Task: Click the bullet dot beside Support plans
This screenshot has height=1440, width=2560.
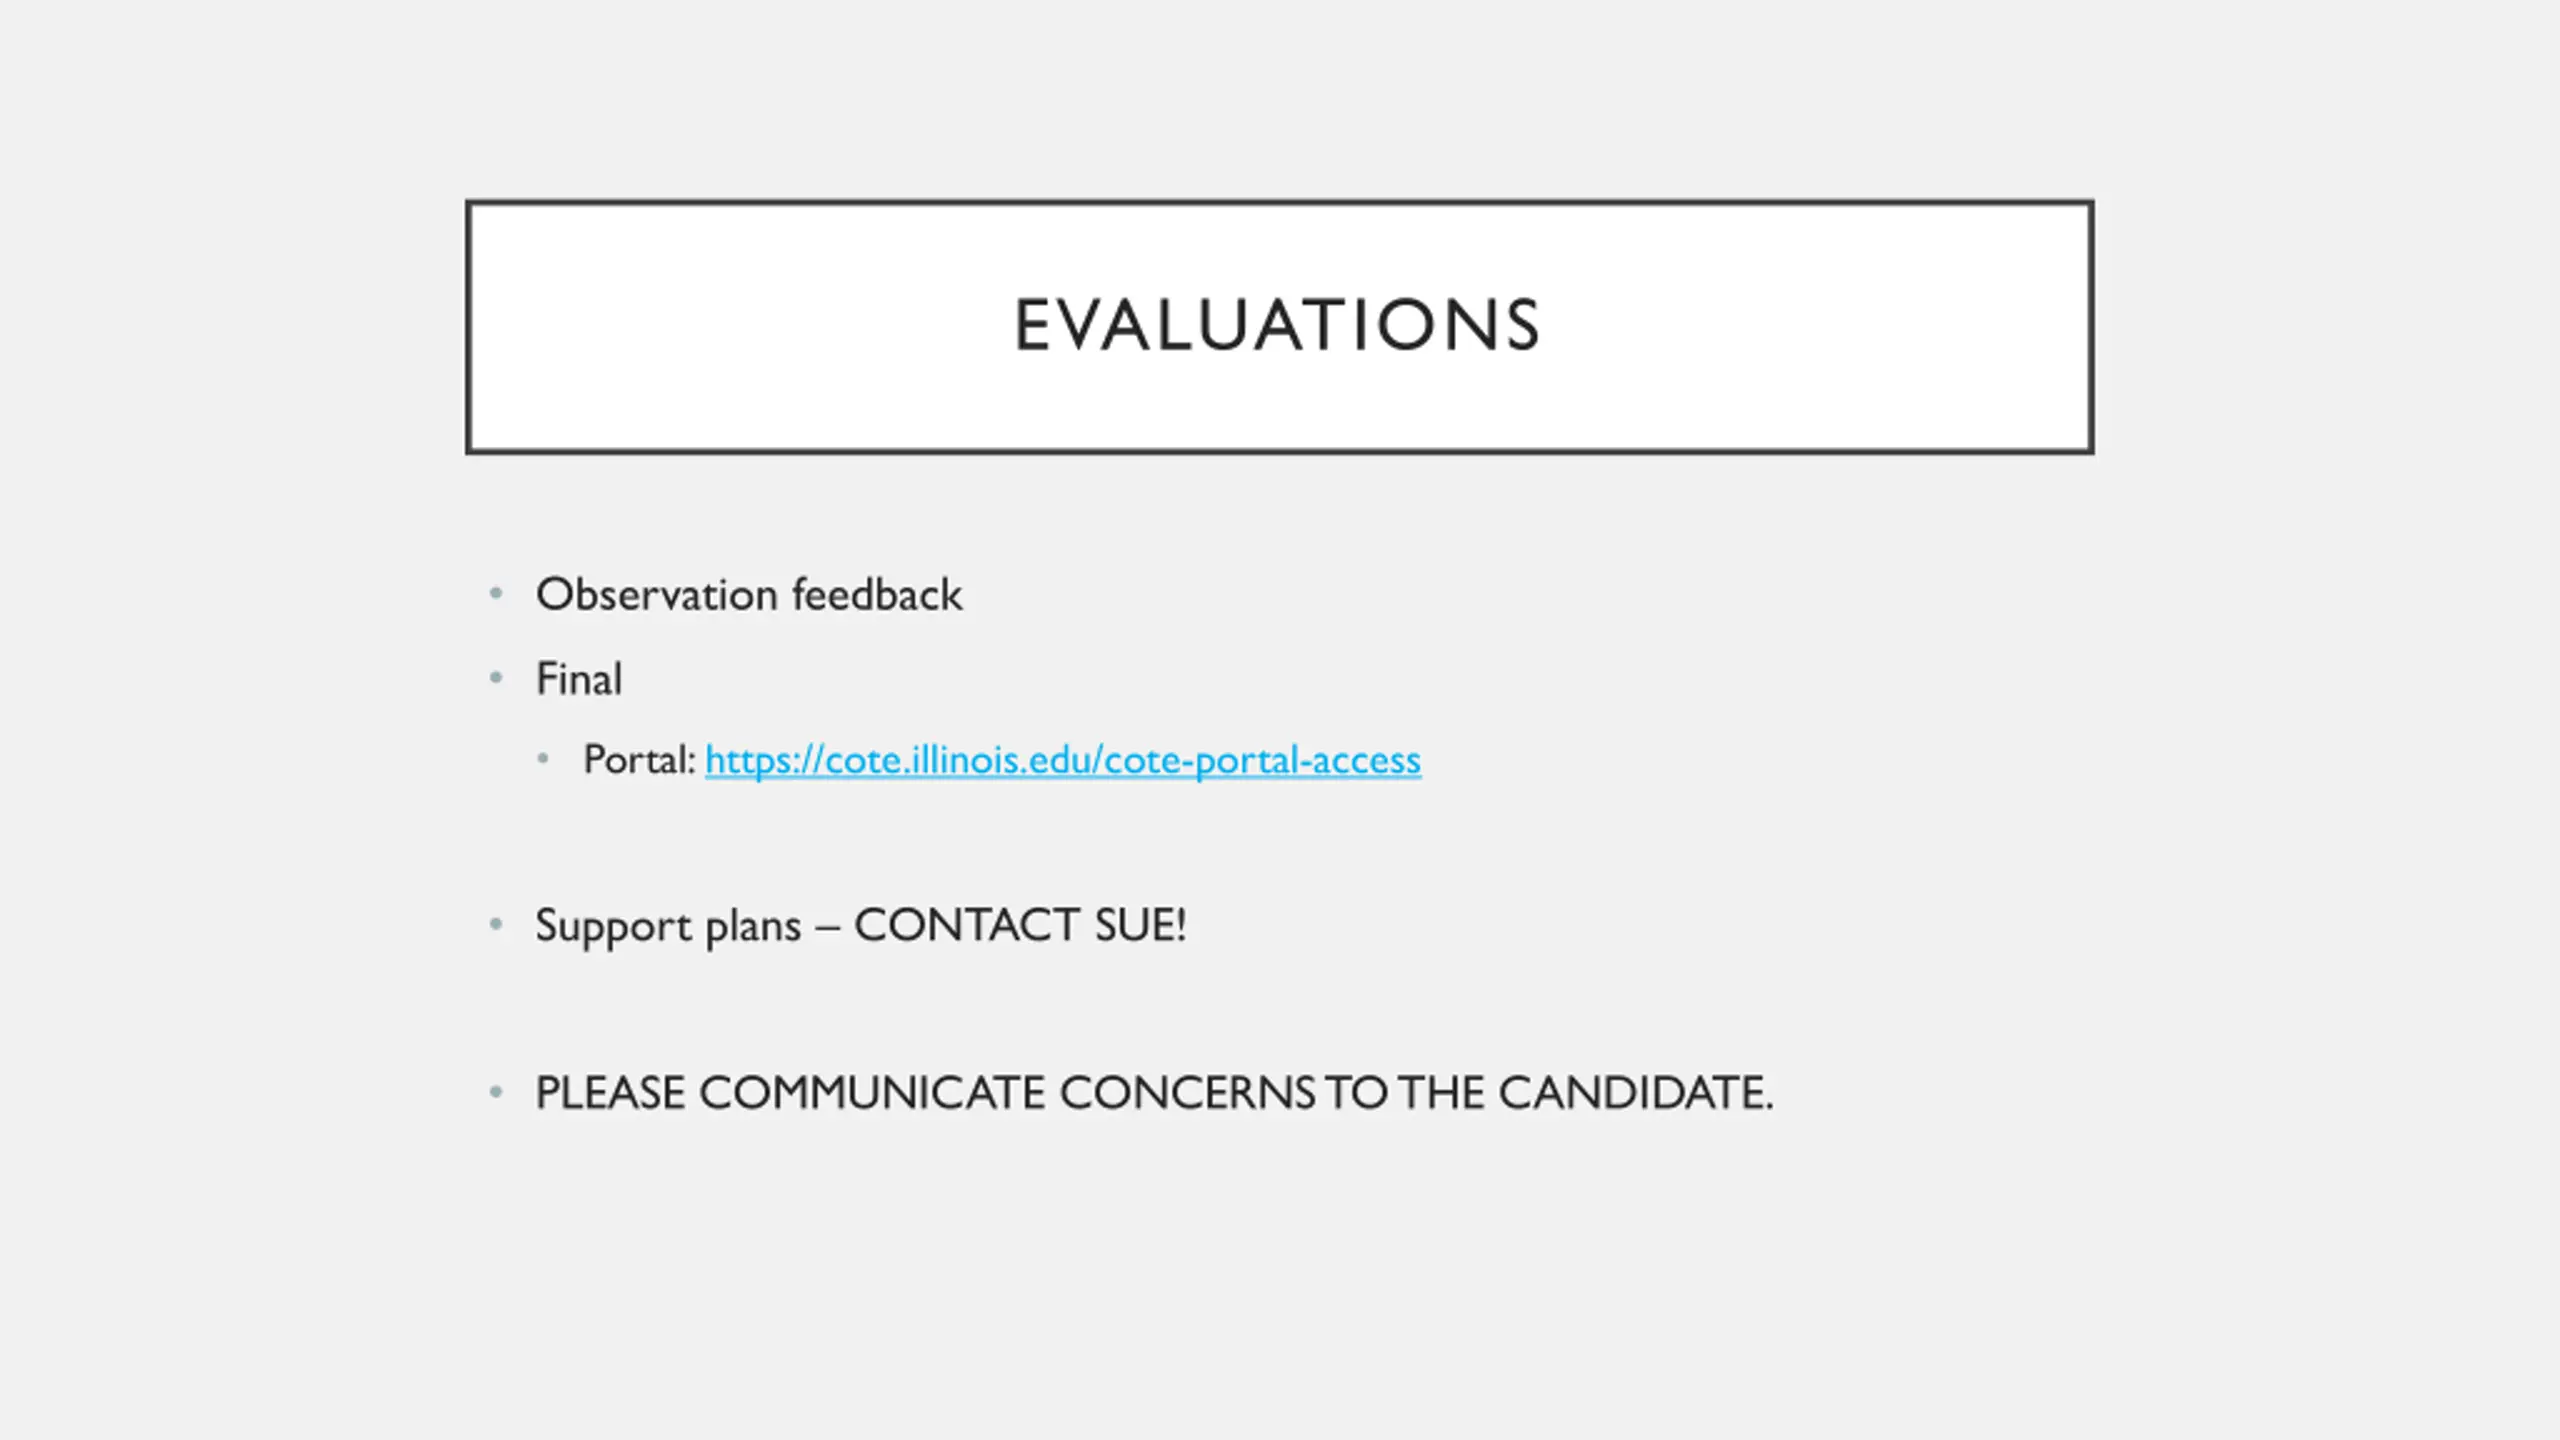Action: click(496, 924)
